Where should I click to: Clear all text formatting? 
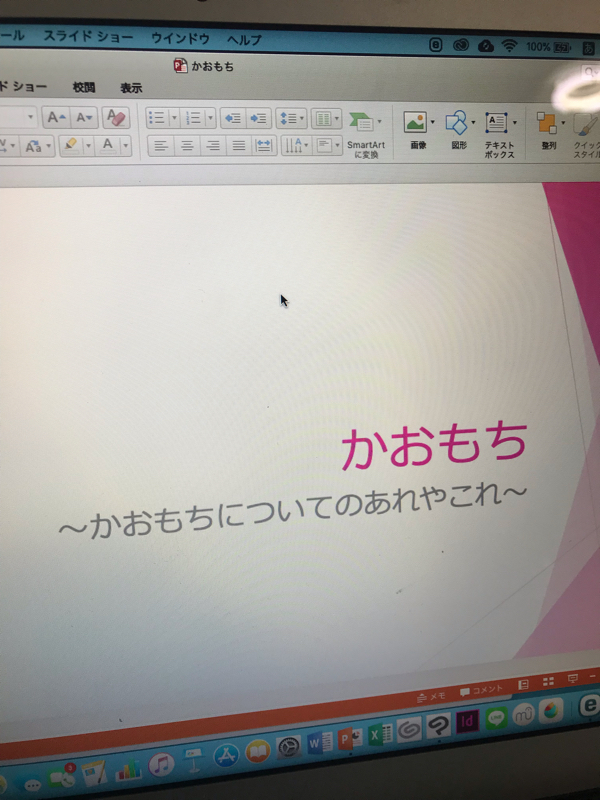[116, 118]
